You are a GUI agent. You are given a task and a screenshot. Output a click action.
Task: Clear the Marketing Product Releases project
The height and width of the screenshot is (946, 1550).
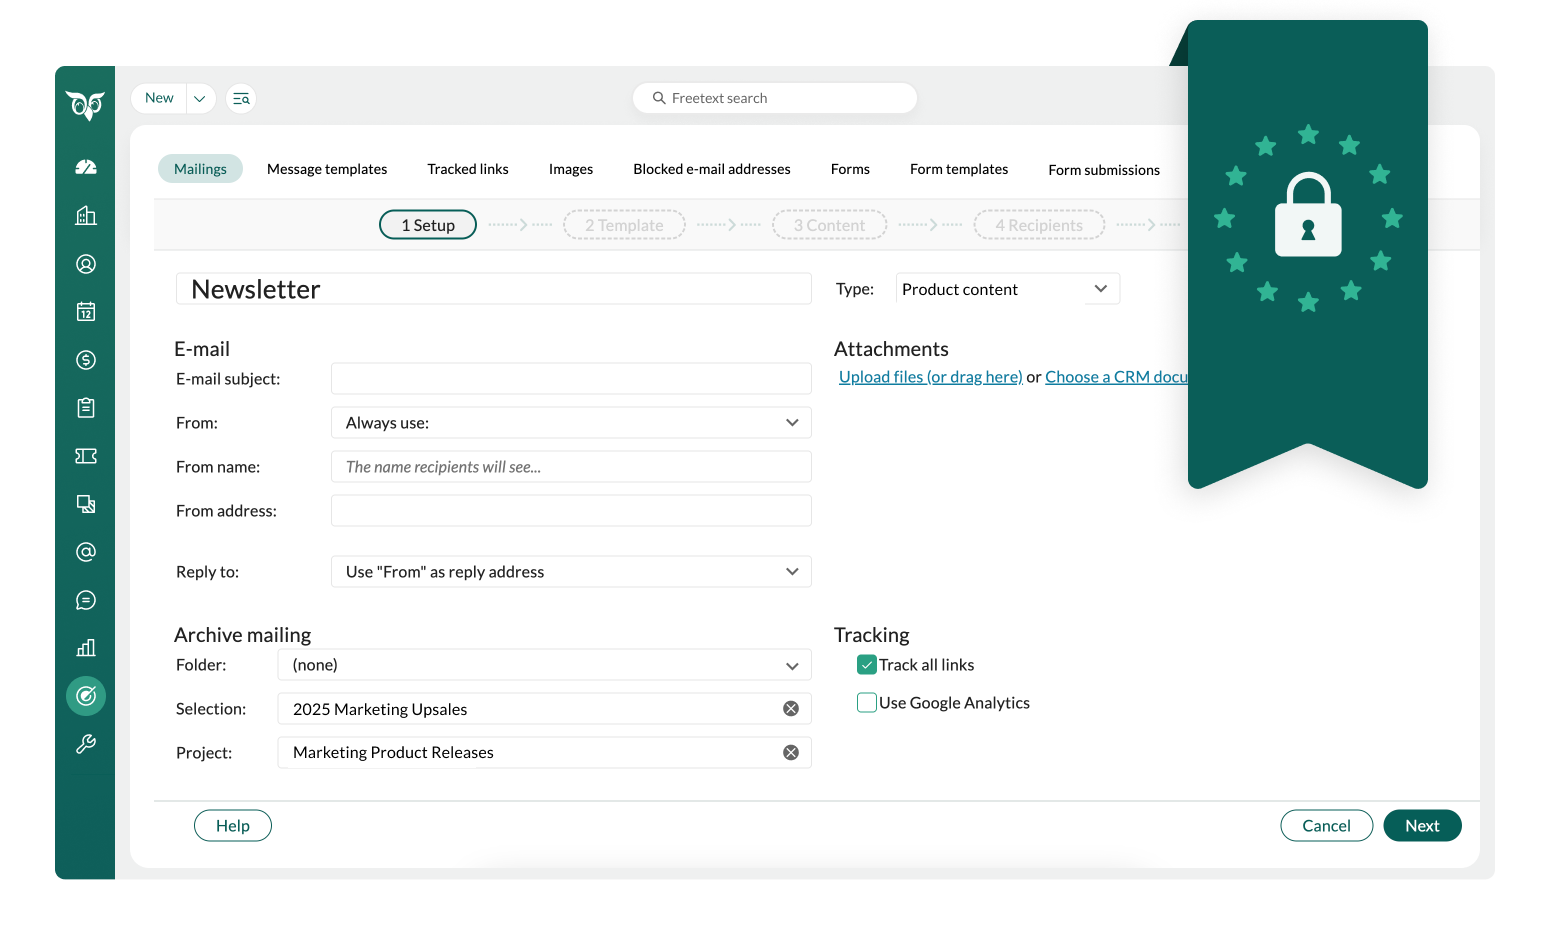(791, 753)
